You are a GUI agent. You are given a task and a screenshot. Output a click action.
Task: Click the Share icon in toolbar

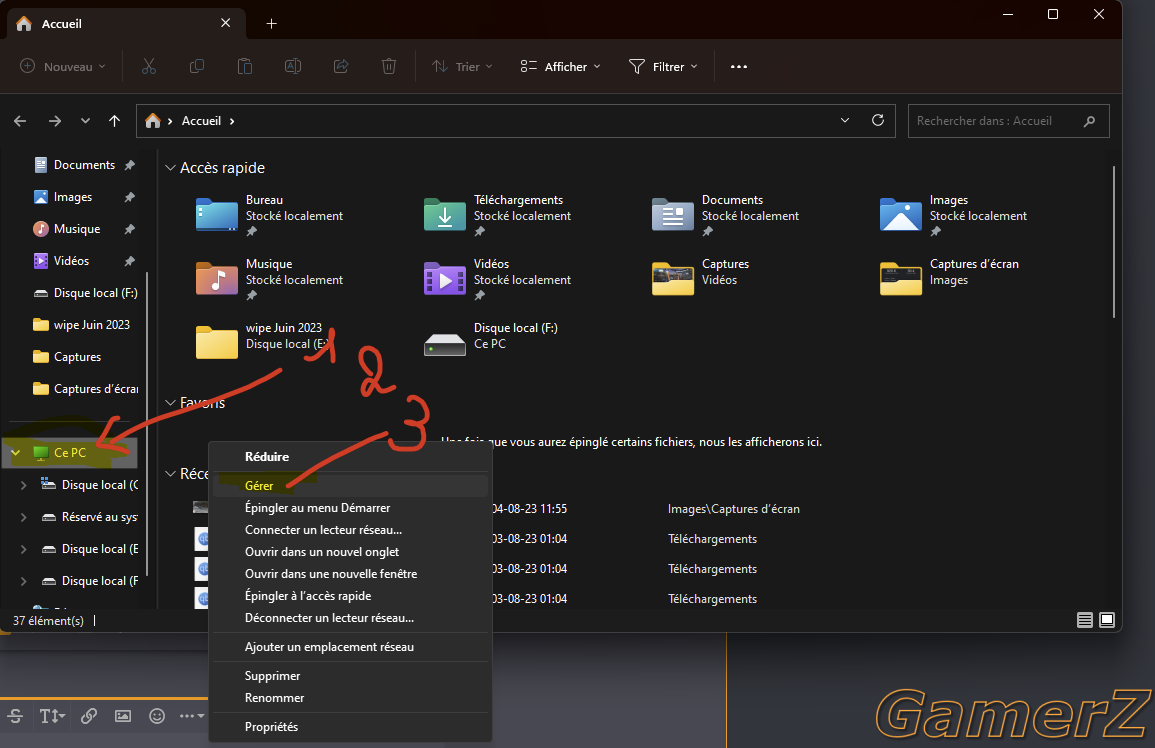pos(341,66)
